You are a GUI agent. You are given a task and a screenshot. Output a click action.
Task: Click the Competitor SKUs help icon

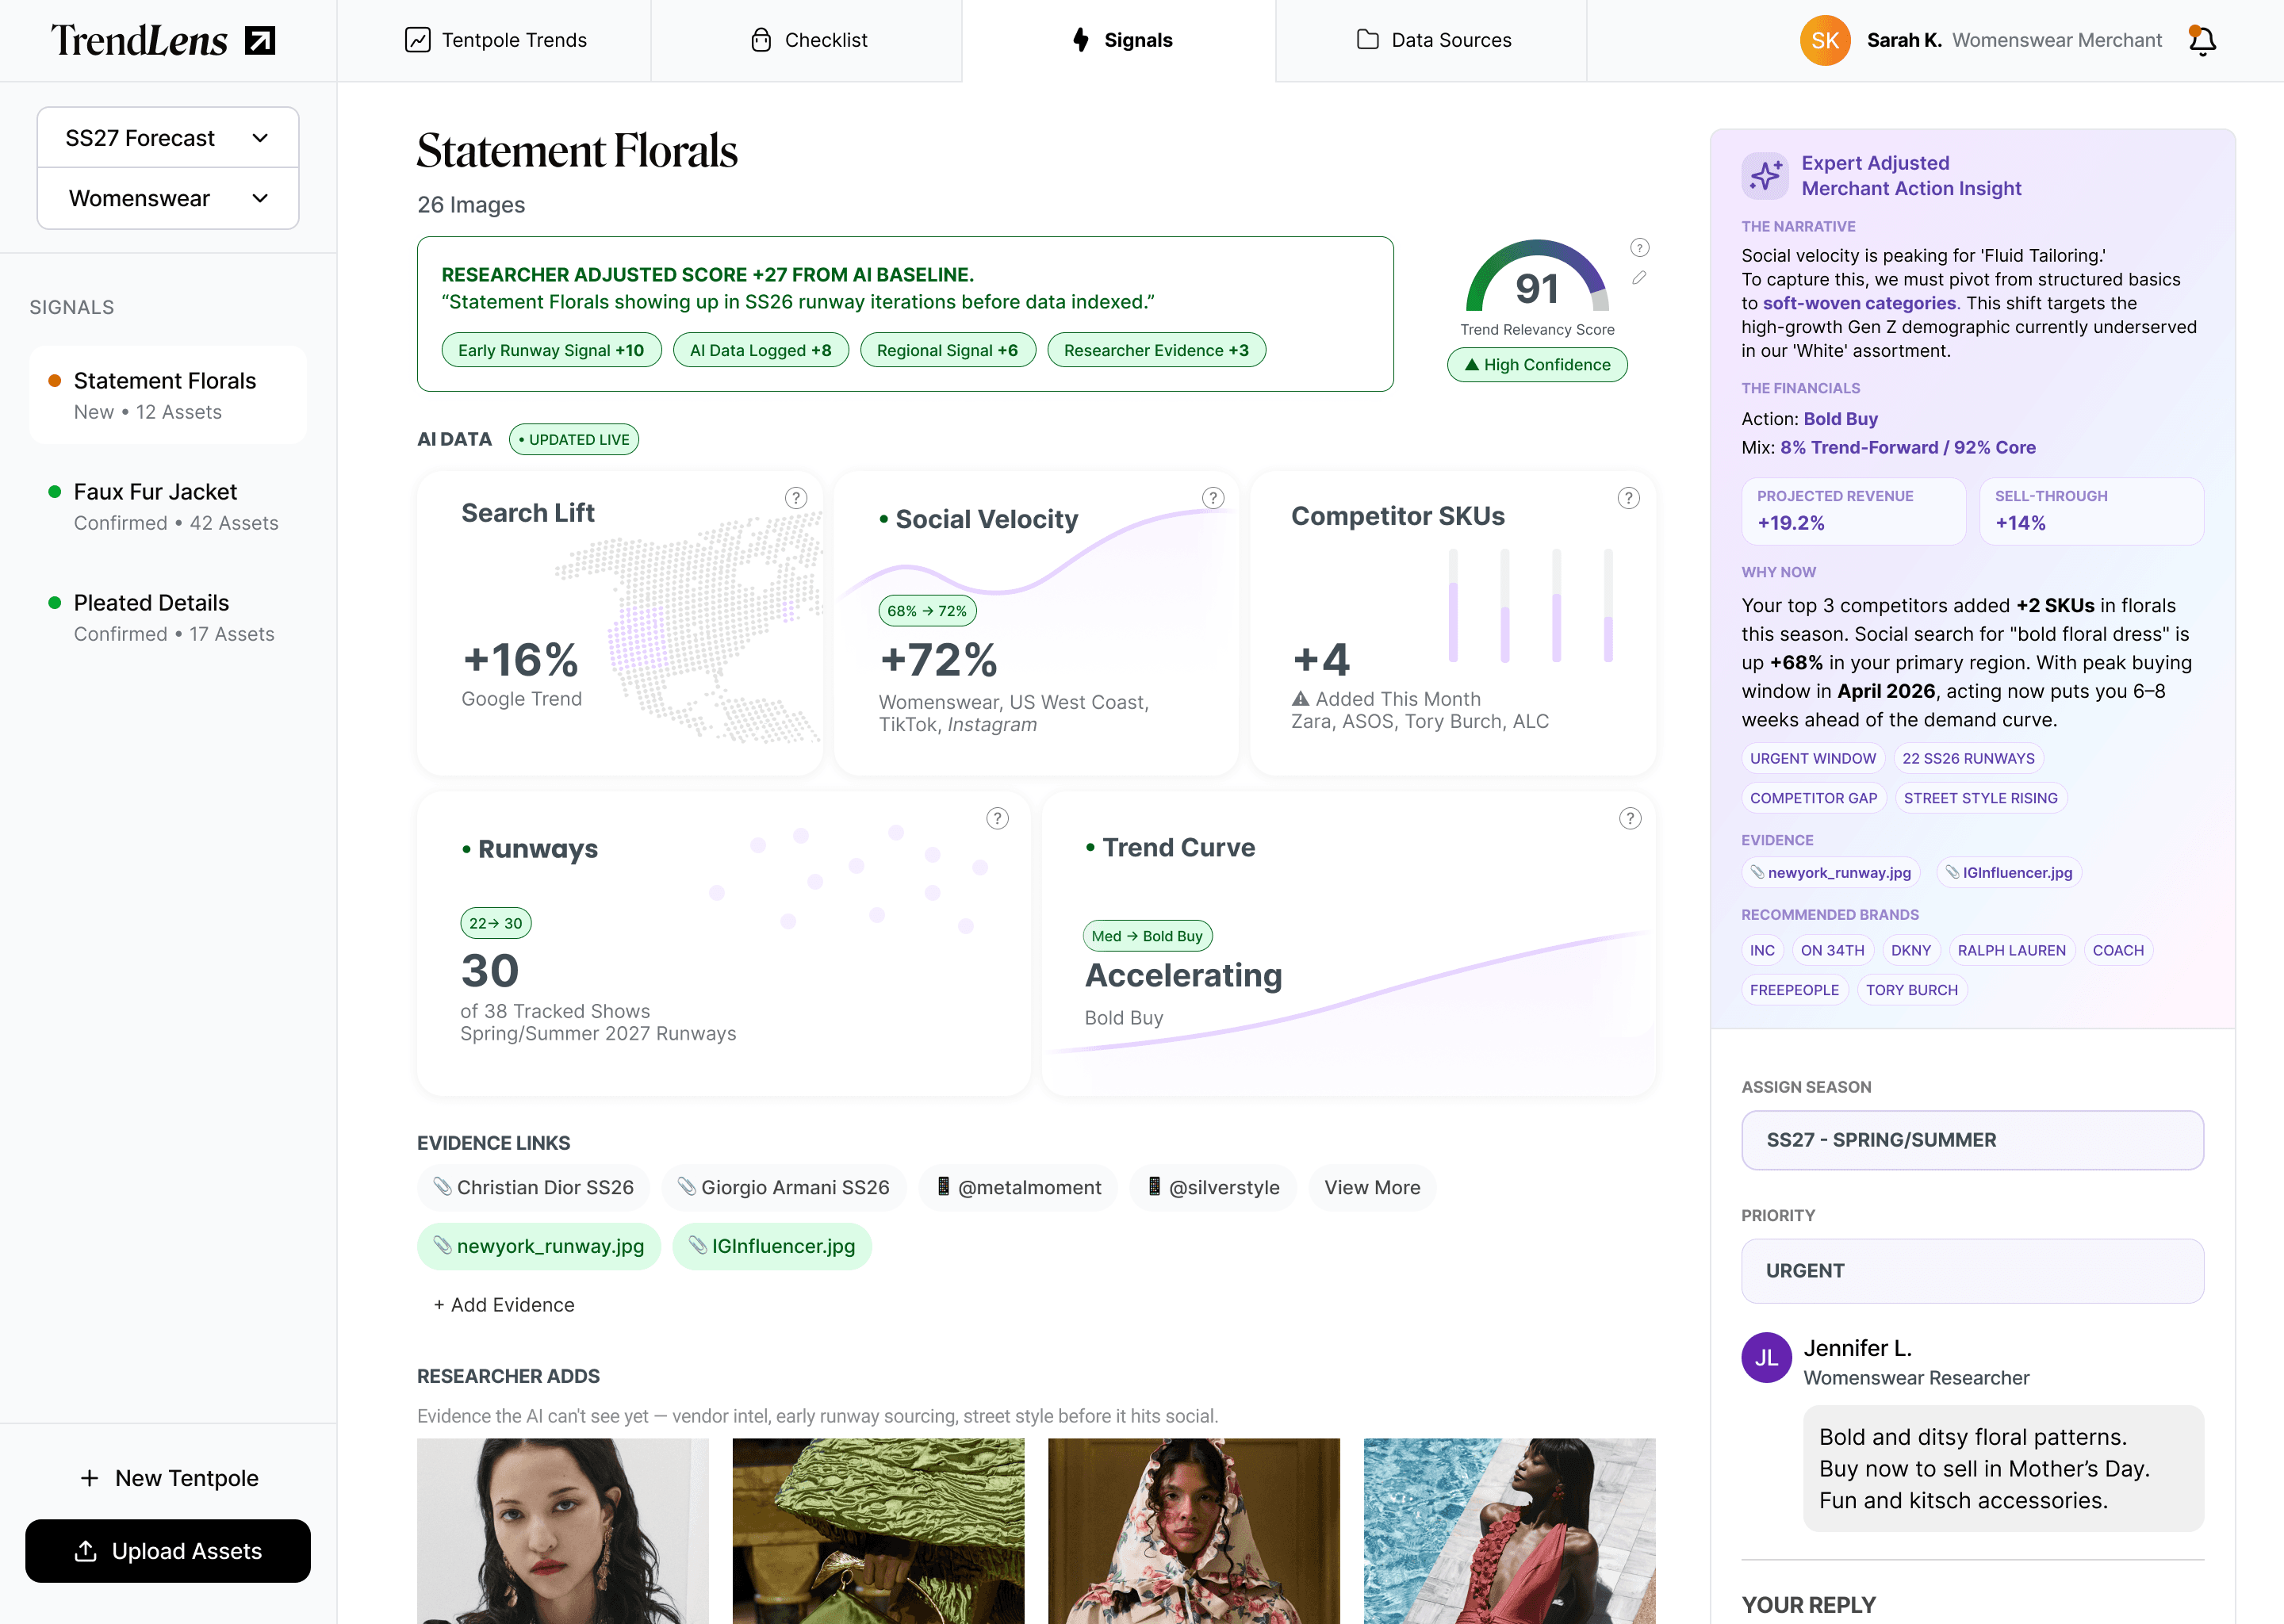pos(1628,498)
